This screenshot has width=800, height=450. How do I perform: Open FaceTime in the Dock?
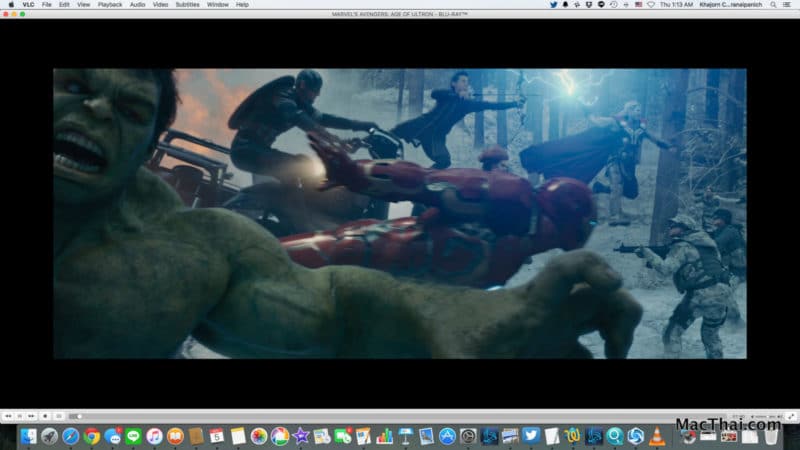(x=342, y=436)
